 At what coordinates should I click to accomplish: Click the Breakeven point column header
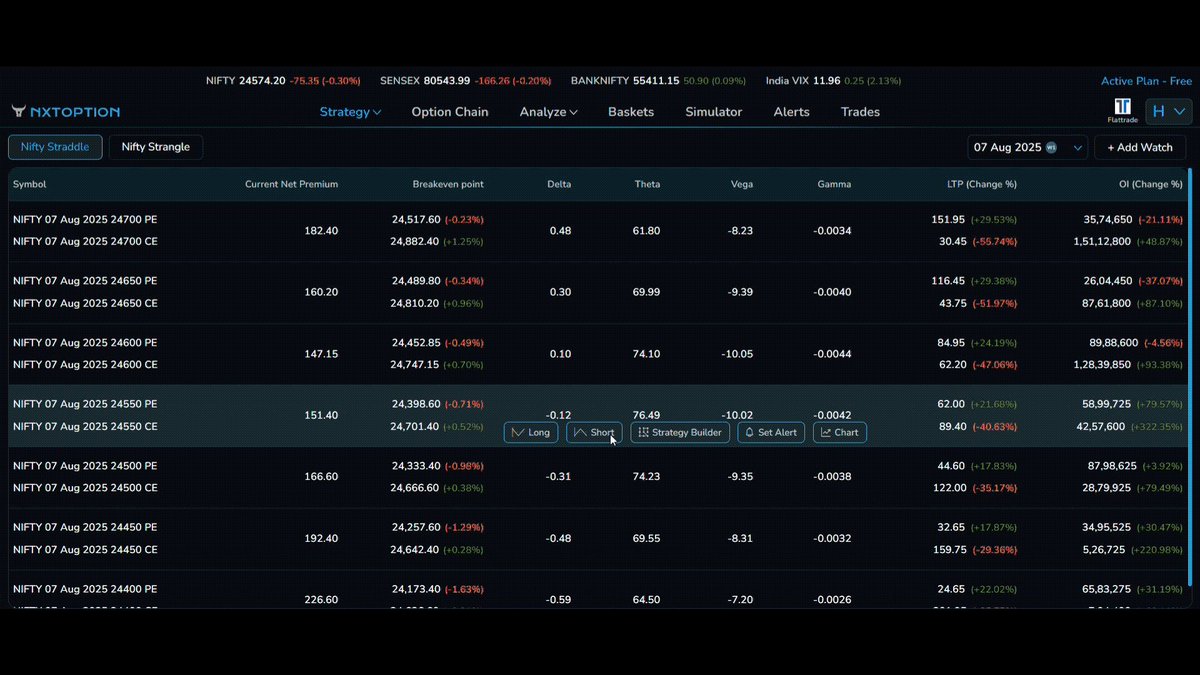pos(448,184)
